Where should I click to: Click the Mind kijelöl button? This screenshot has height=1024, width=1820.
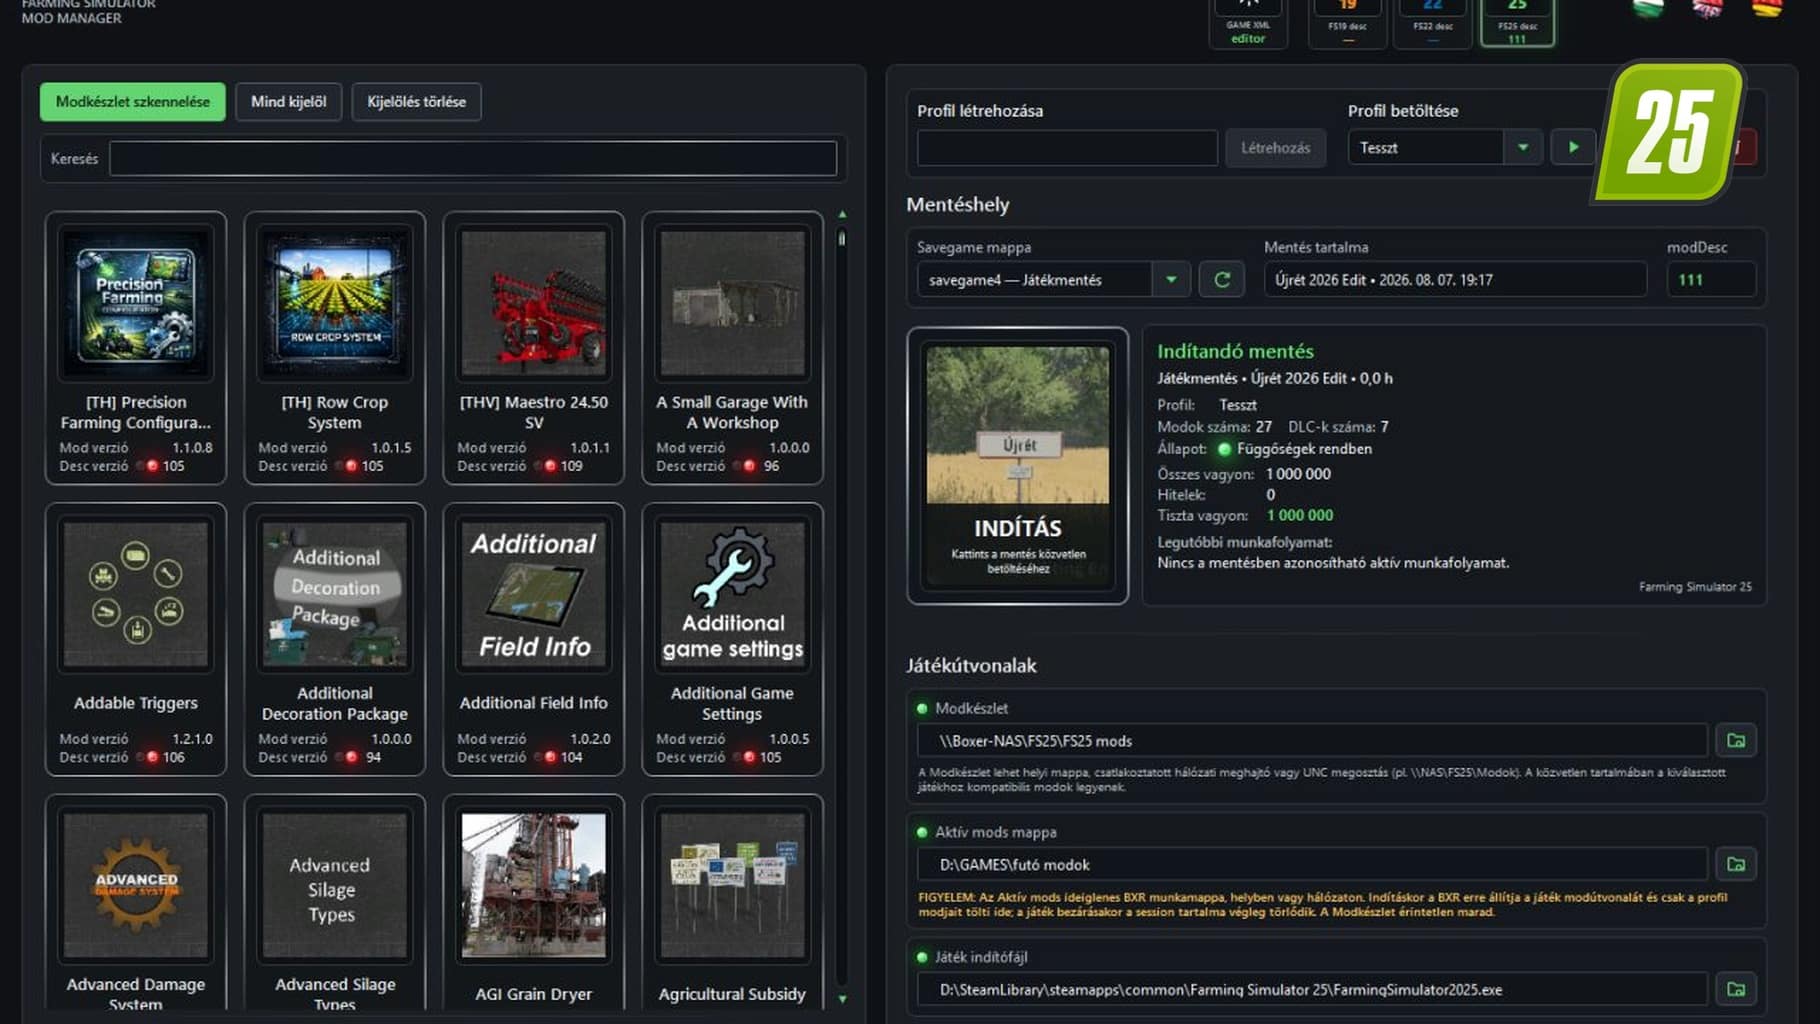(x=288, y=102)
